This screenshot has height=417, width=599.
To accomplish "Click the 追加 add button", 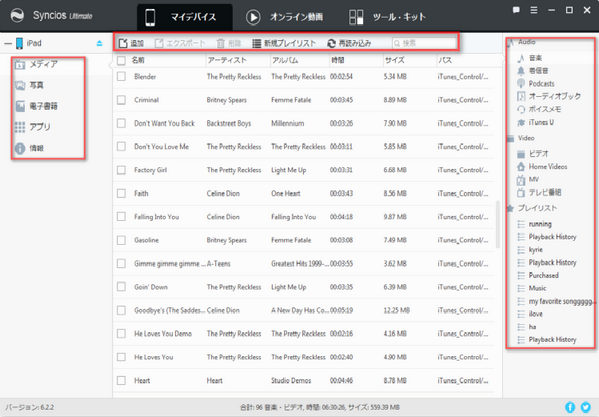I will pyautogui.click(x=131, y=43).
